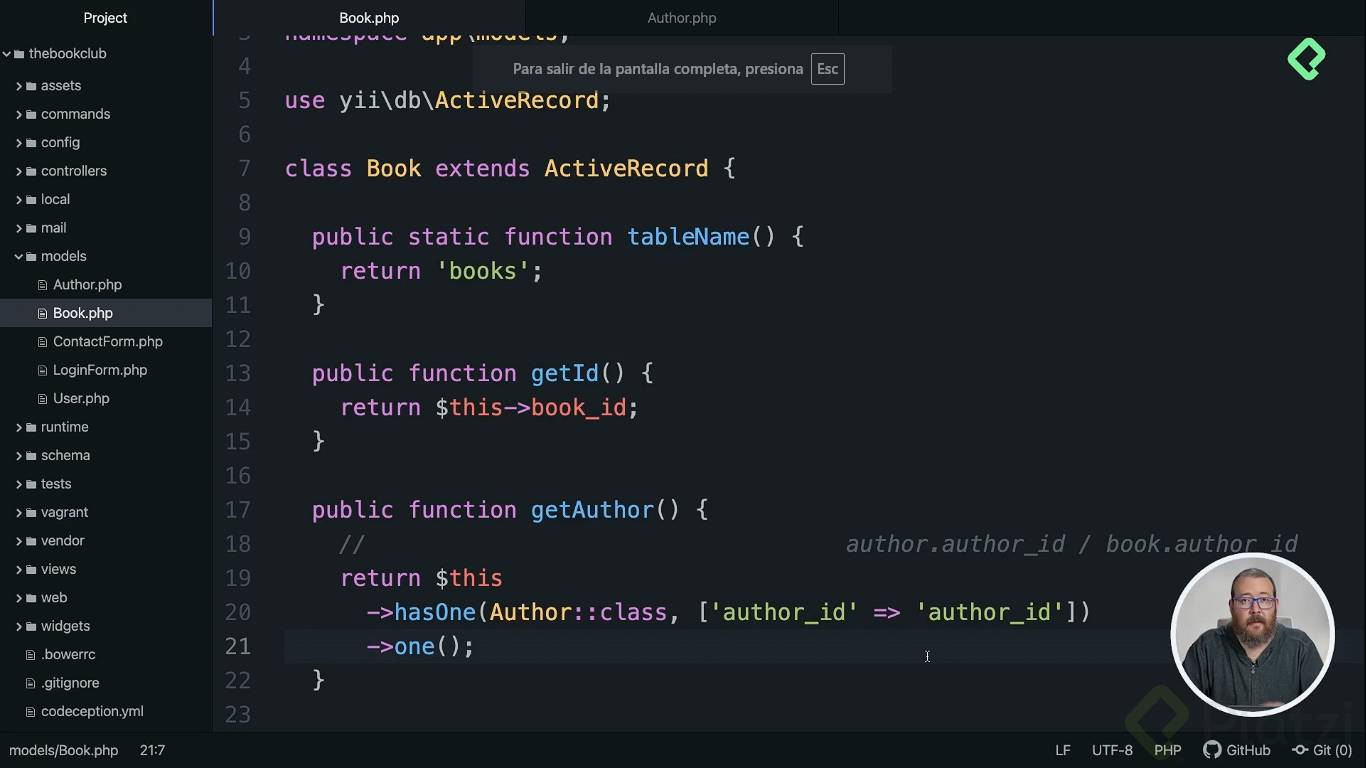Click the presenter webcam thumbnail

click(x=1252, y=634)
